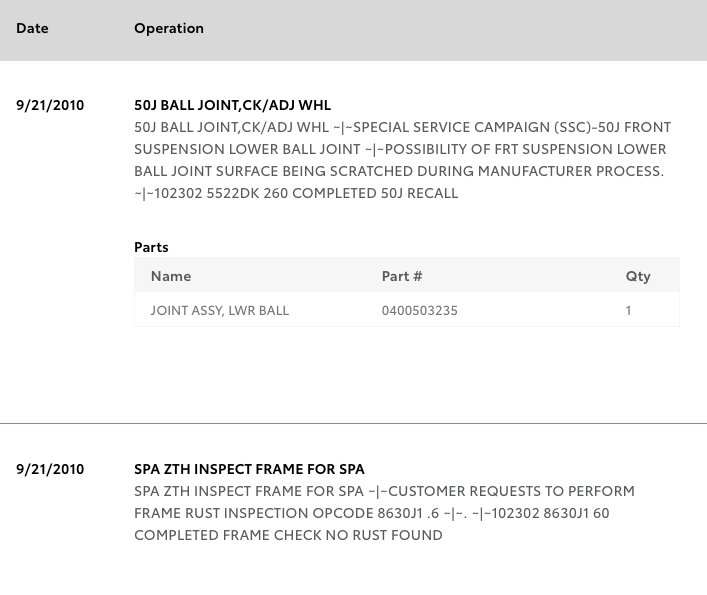Click COMPLETED FRAME CHECK NO RUST FOUND text
Viewport: 707px width, 595px height.
288,535
